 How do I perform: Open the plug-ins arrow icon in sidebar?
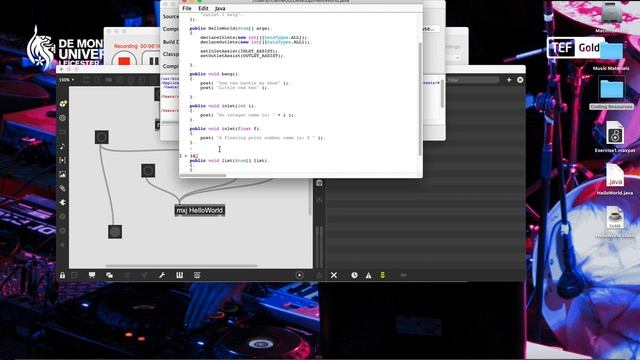62,202
